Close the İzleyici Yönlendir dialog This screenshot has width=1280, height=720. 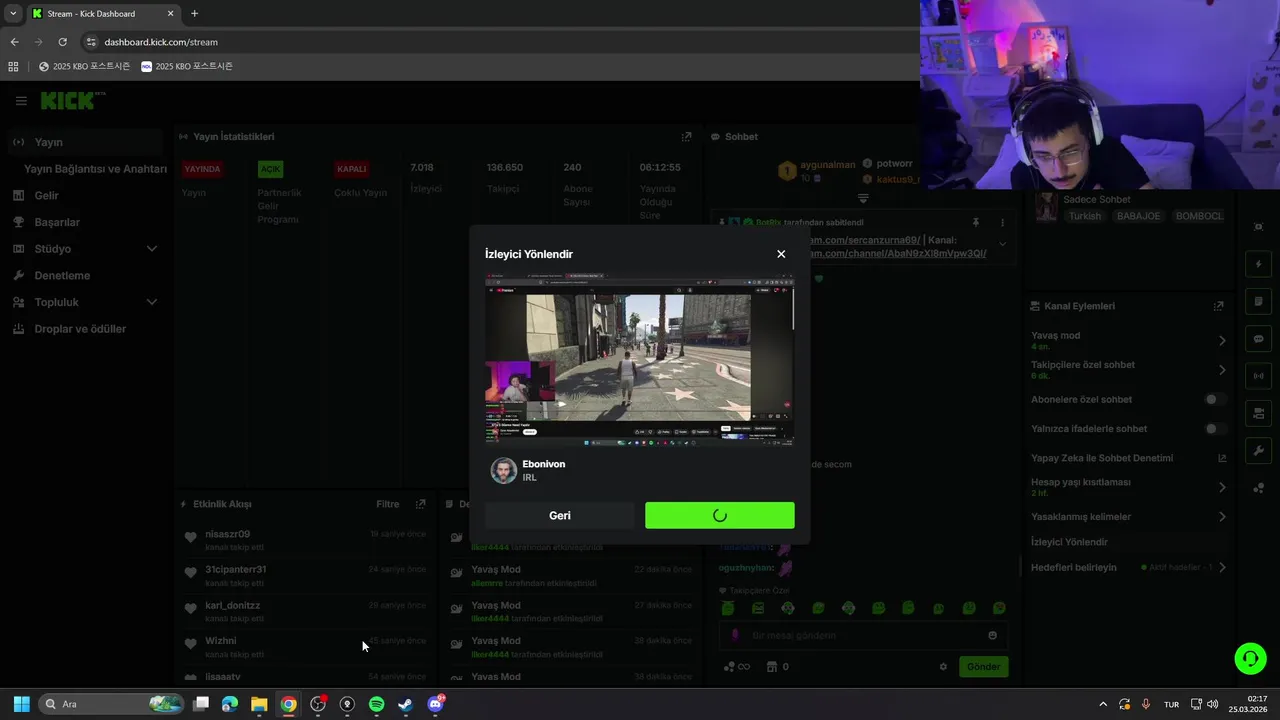point(781,254)
